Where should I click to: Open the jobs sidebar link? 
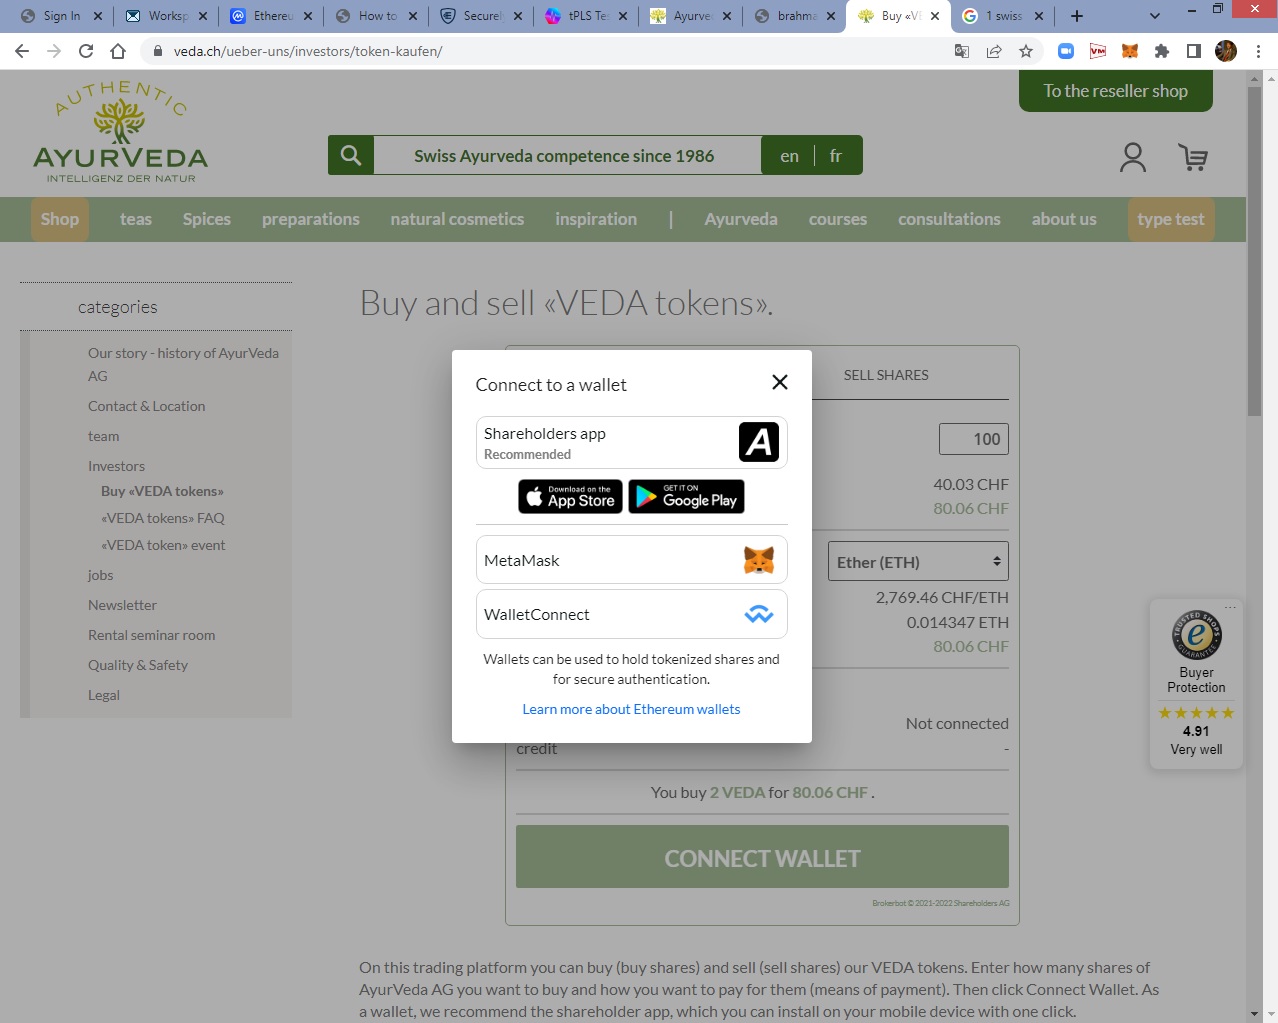(100, 575)
